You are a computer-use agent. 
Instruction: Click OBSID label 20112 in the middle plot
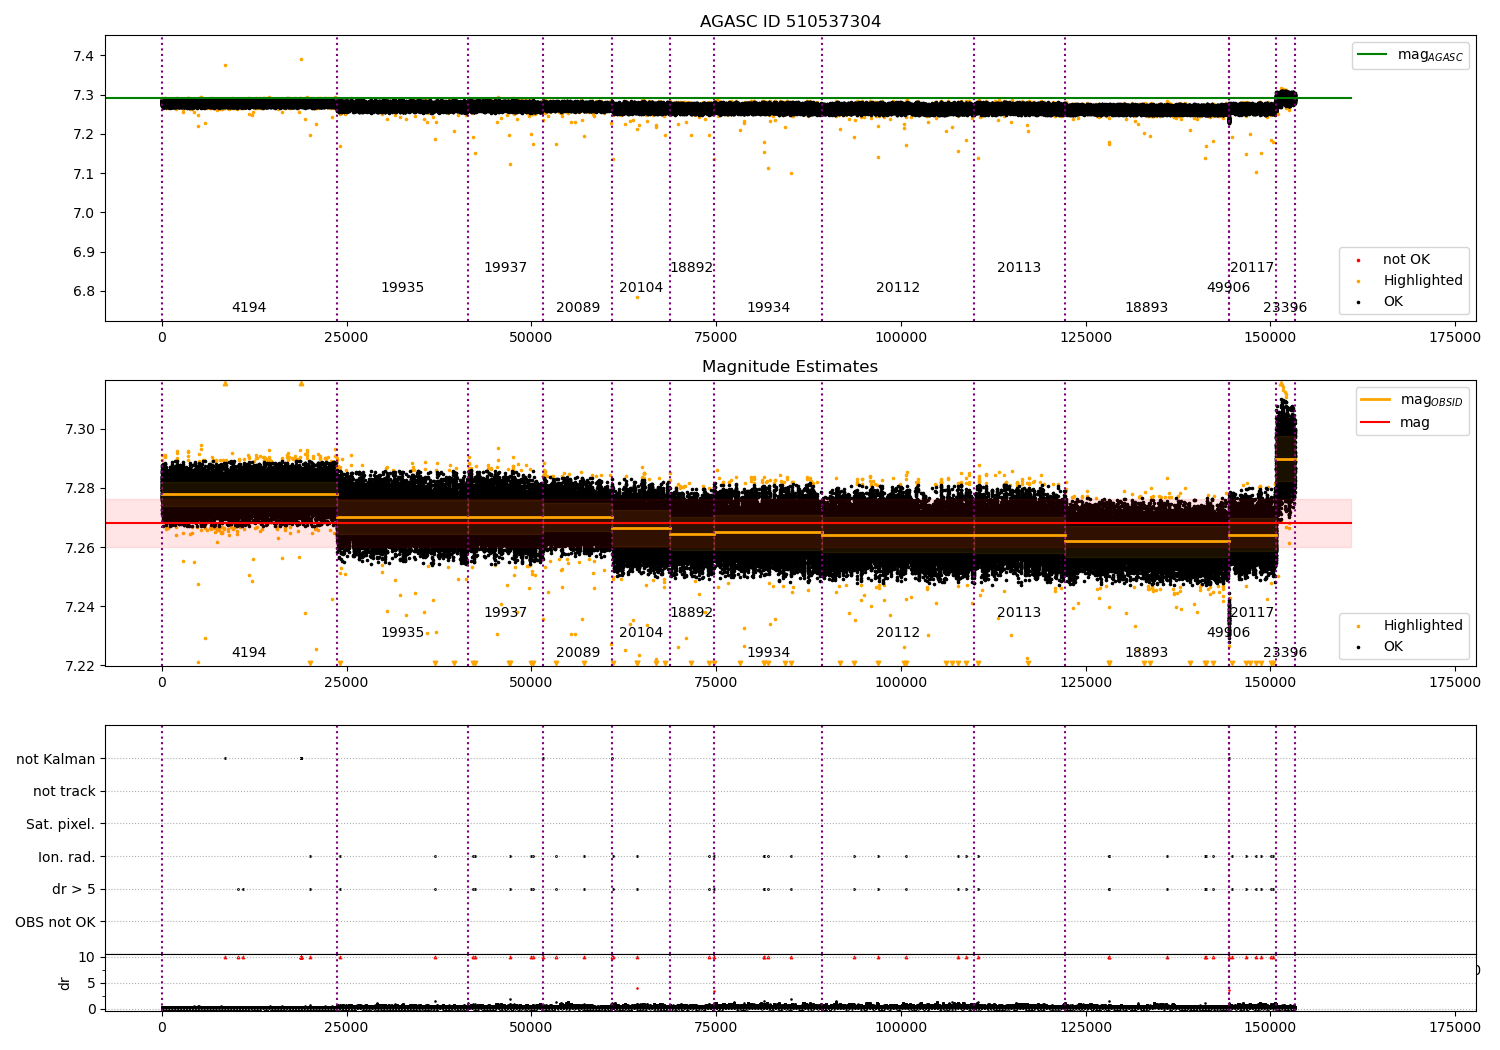click(898, 633)
